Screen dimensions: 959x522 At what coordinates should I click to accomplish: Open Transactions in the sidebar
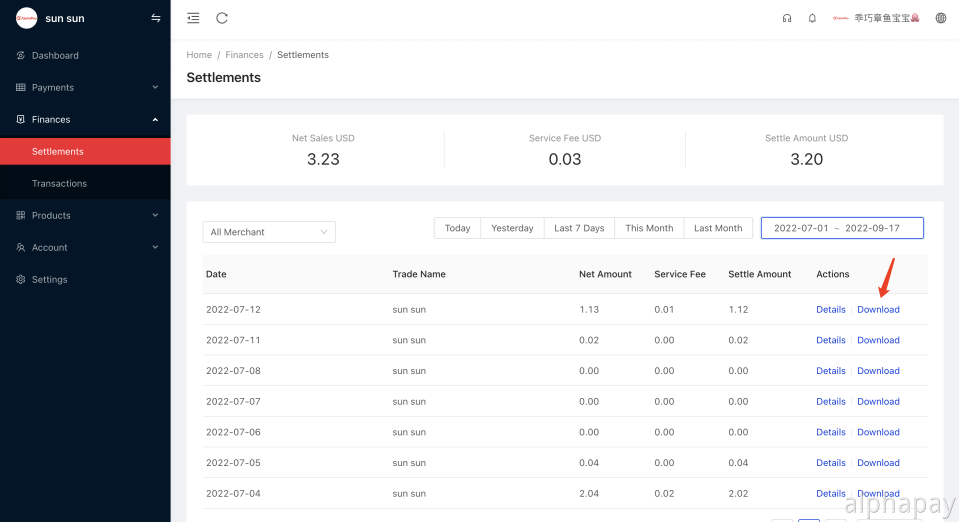click(59, 184)
